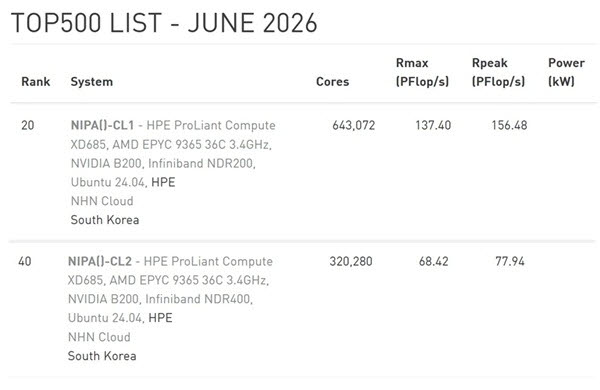Click HPE vendor link in rank 40 row
Screen dimensions: 600x390
(x=160, y=318)
